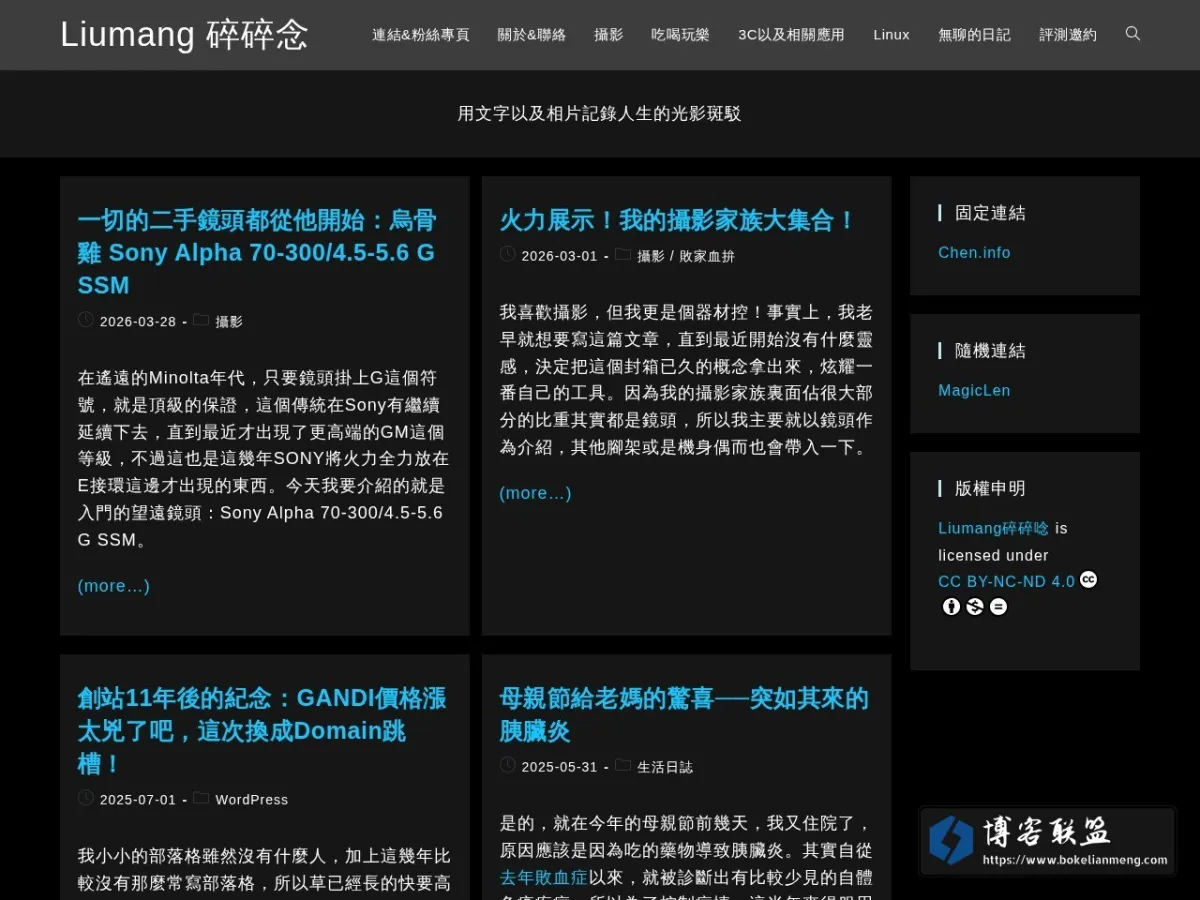The height and width of the screenshot is (900, 1200).
Task: Open the search icon in the header
Action: point(1132,34)
